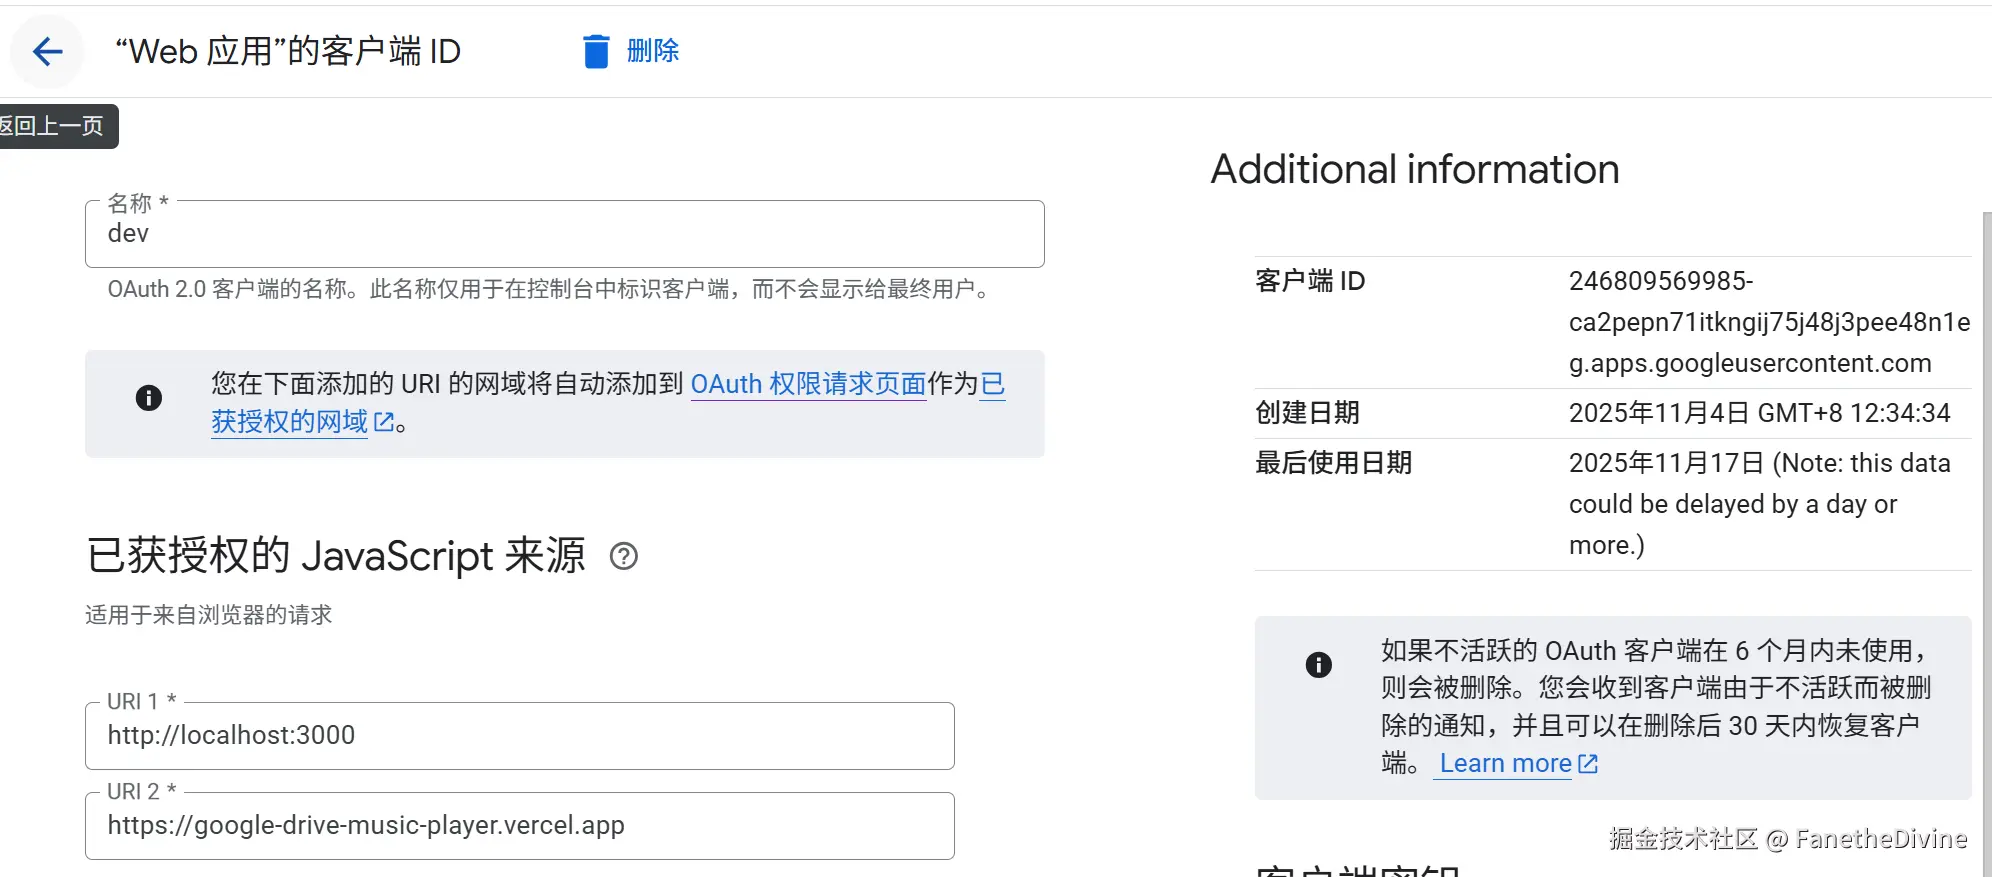This screenshot has width=1992, height=877.
Task: Click external link icon after 获授权的网域
Action: pos(384,422)
